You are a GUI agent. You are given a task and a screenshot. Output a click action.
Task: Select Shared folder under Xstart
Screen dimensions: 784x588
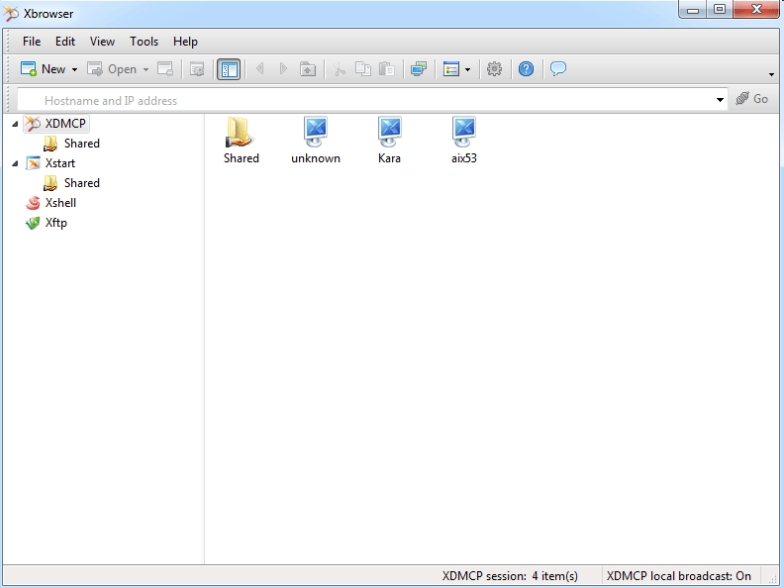coord(72,183)
